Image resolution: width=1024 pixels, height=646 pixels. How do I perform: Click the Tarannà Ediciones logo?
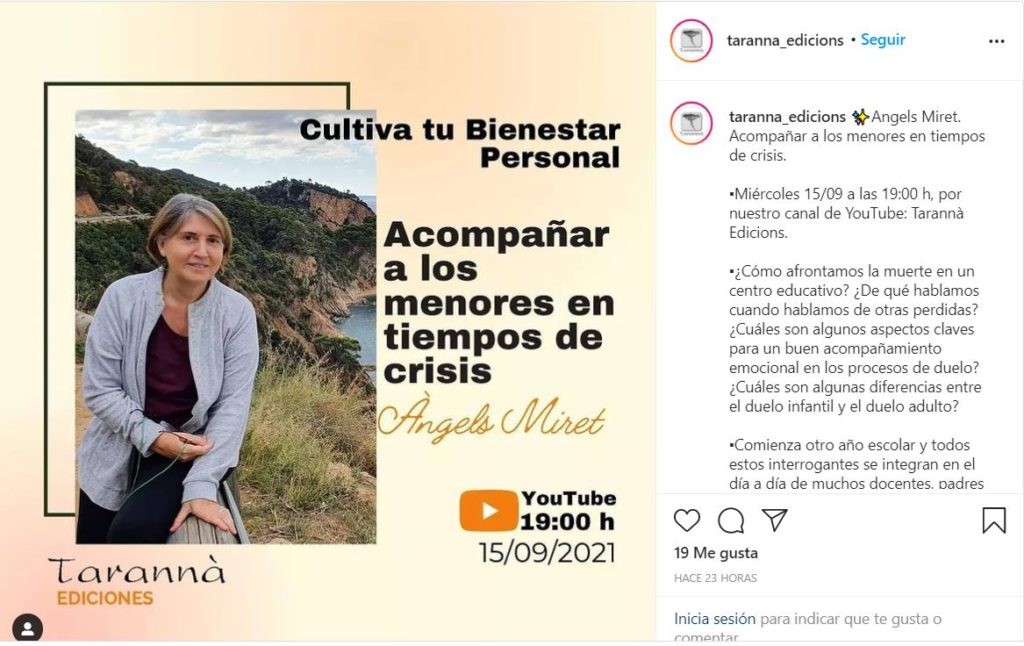(136, 581)
